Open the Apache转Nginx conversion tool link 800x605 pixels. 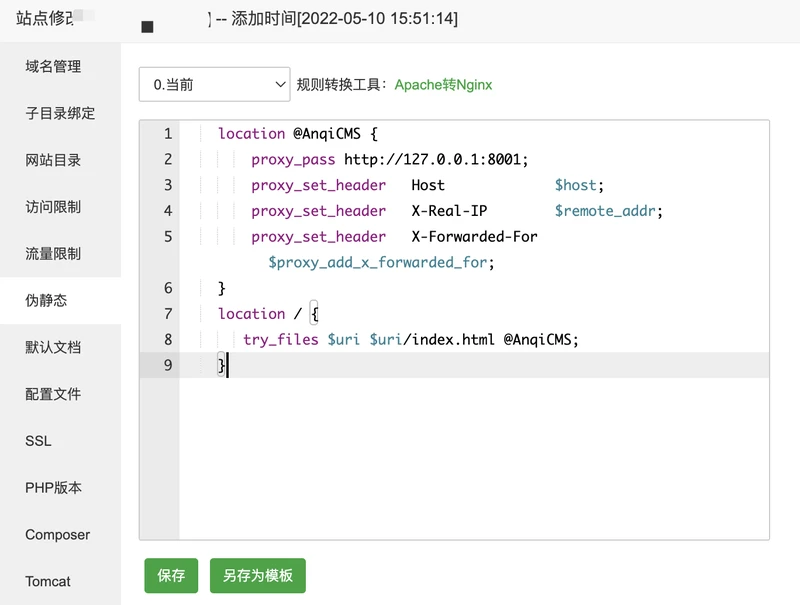click(443, 85)
